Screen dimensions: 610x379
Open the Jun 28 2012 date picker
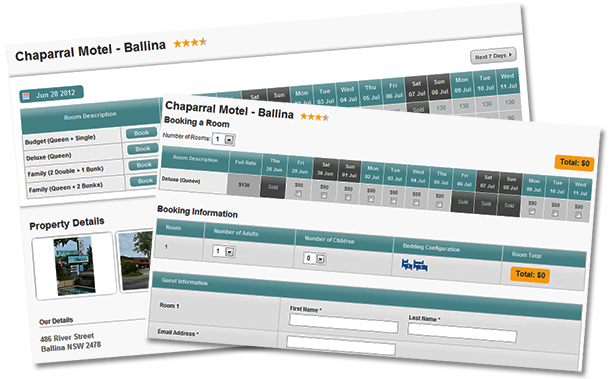[51, 94]
